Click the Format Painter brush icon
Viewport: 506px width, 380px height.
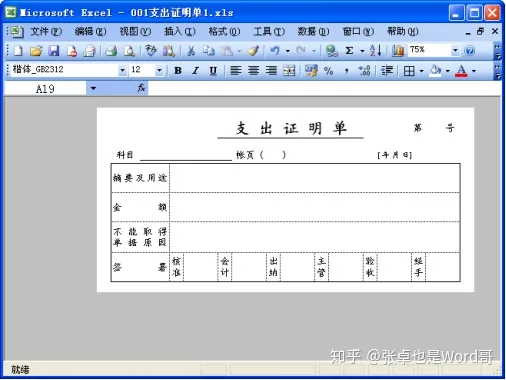[x=253, y=51]
